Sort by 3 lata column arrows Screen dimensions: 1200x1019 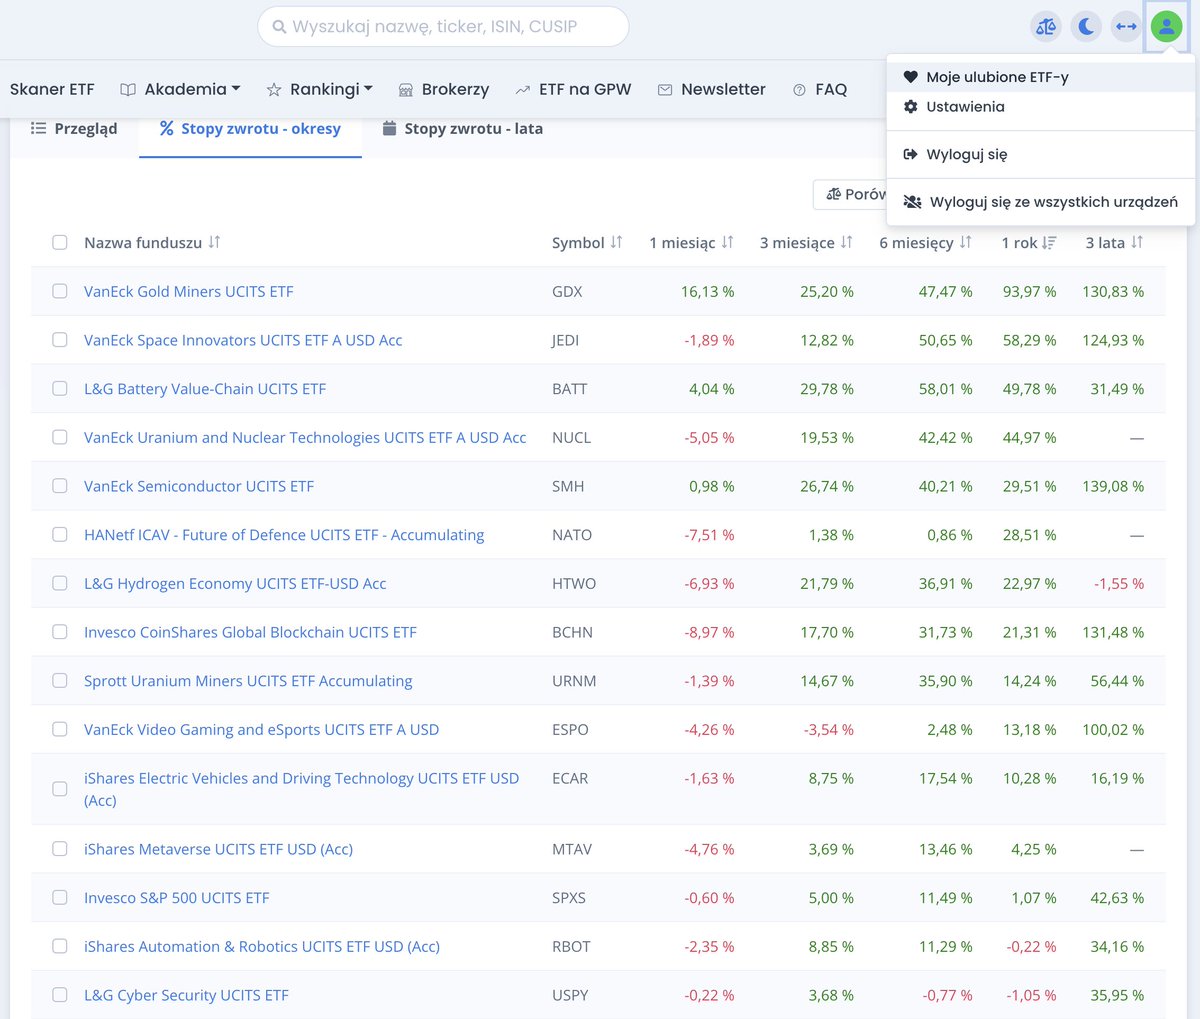[x=1137, y=242]
